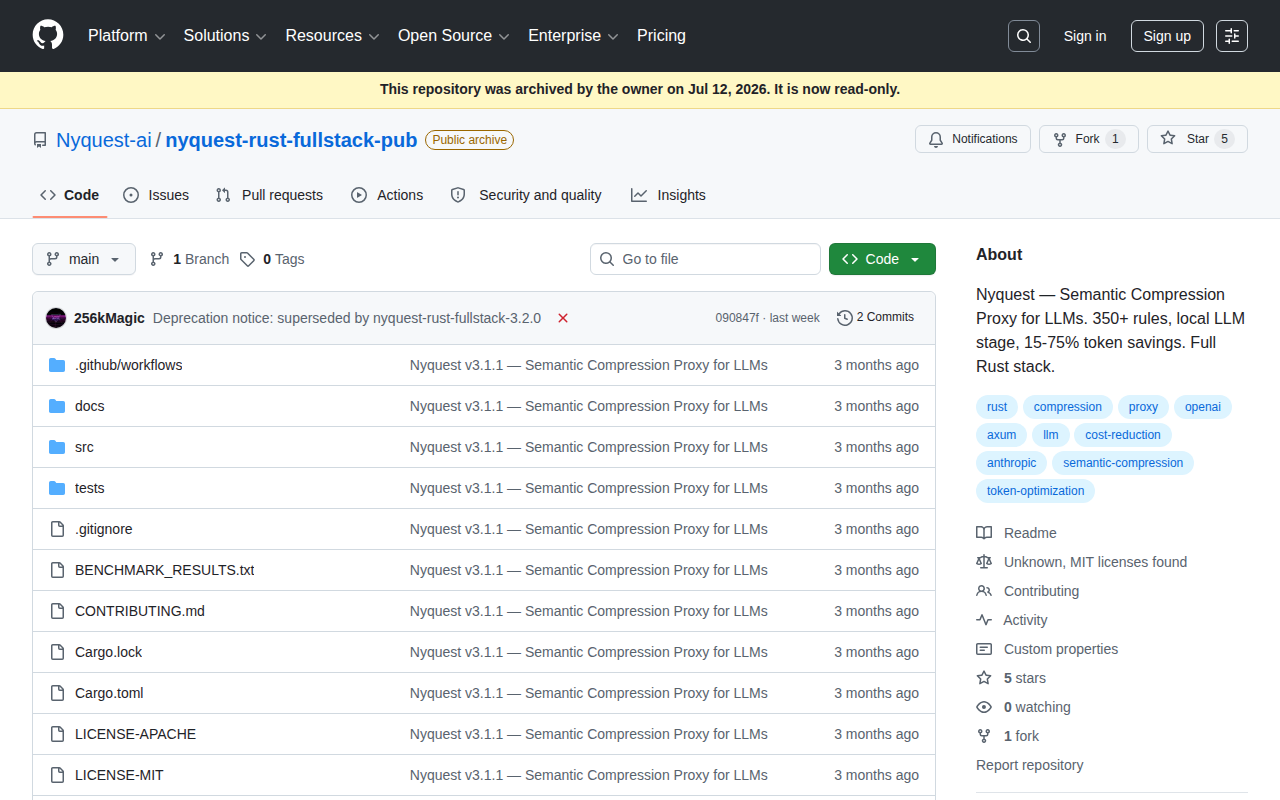Switch to the Pull requests tab

tap(269, 195)
